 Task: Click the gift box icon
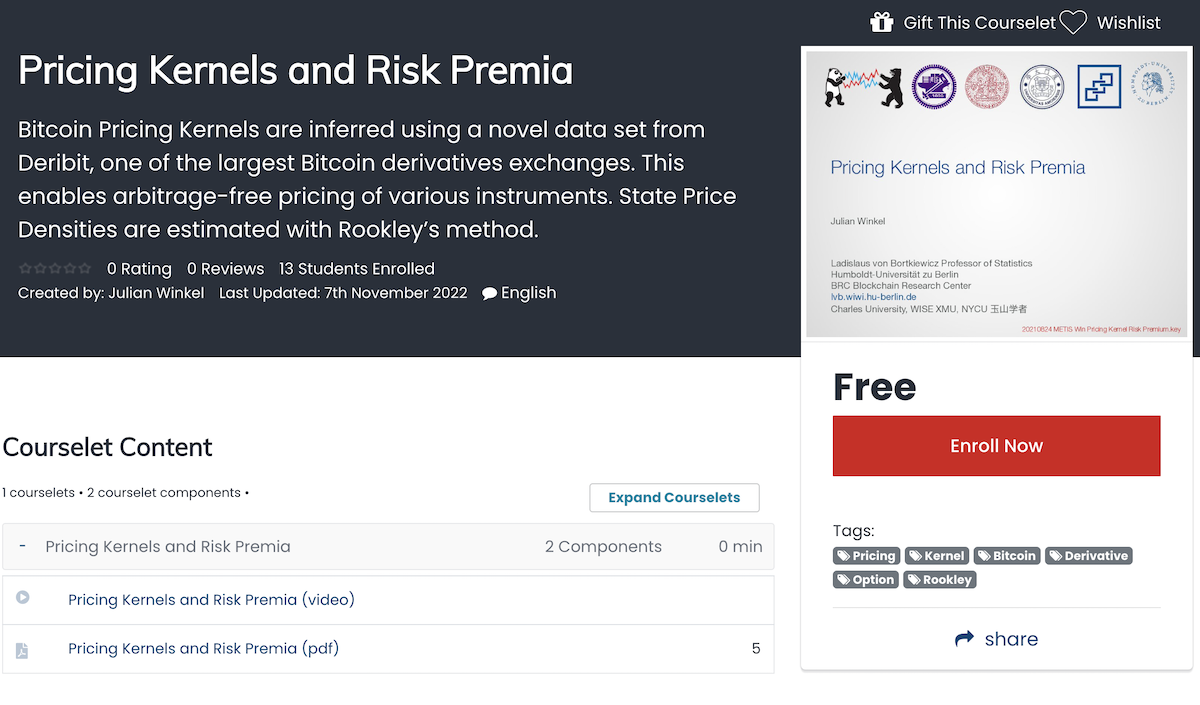coord(881,22)
